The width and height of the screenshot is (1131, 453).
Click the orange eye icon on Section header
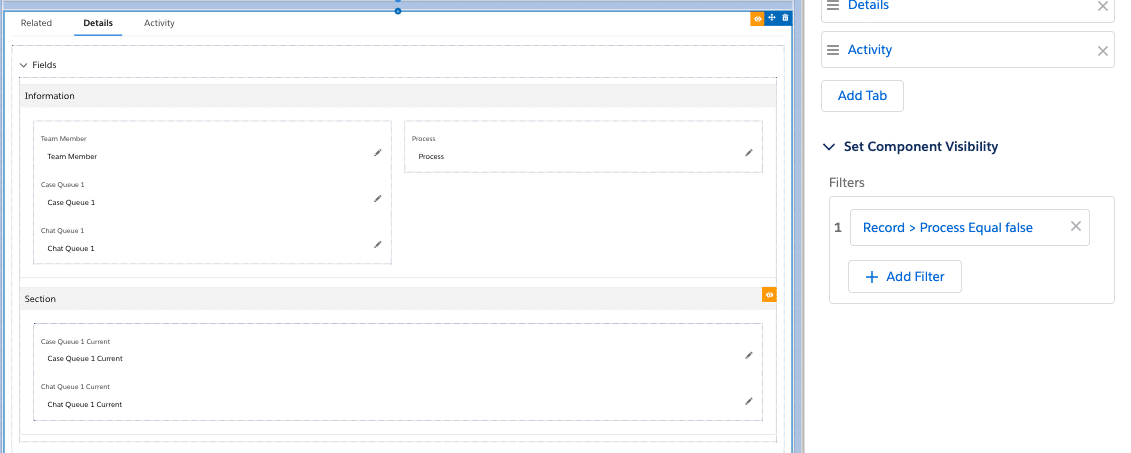pyautogui.click(x=770, y=295)
